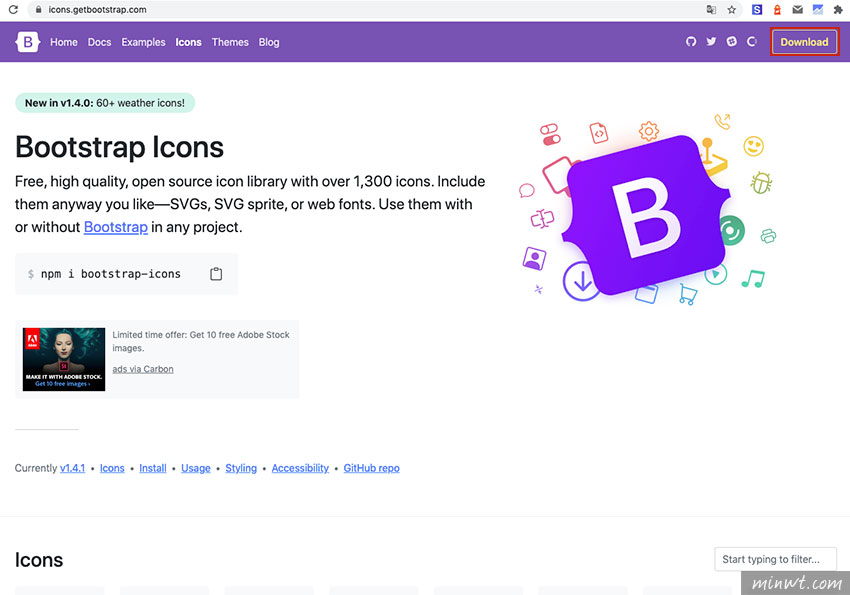This screenshot has height=595, width=850.
Task: Jump to the Icons section link
Action: pyautogui.click(x=112, y=468)
